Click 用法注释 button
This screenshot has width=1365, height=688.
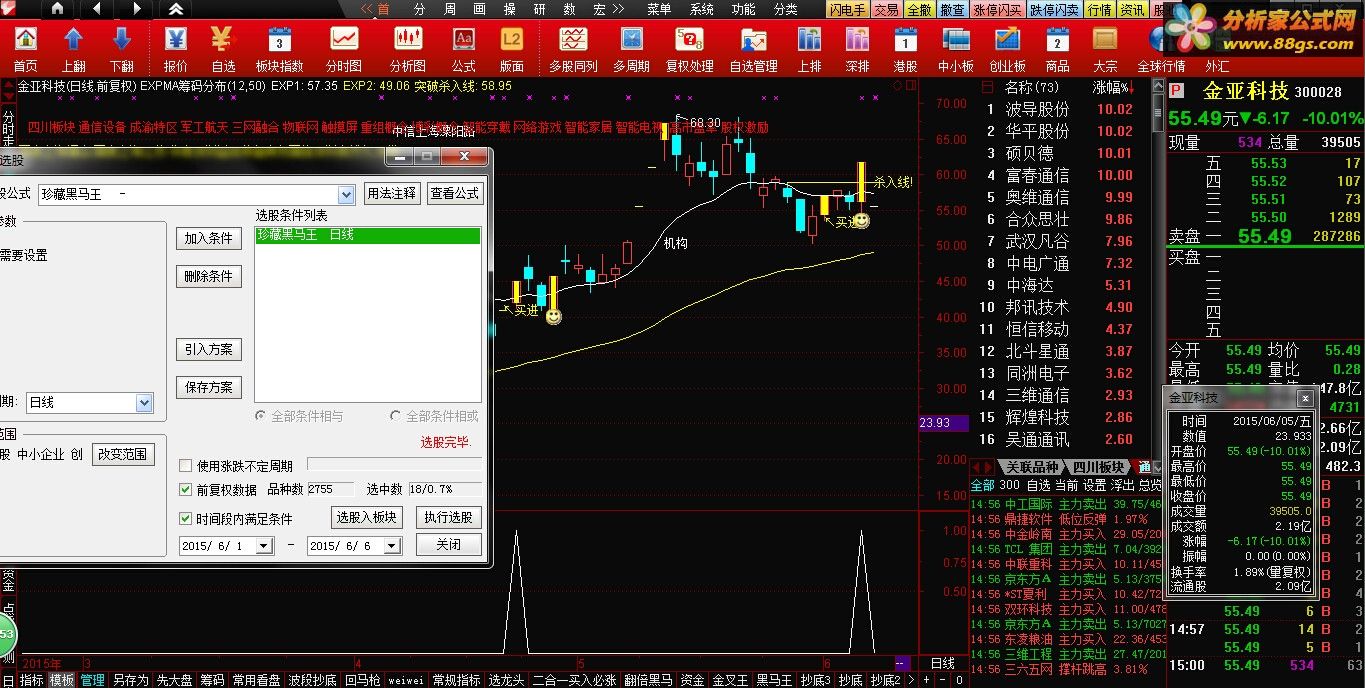click(391, 194)
